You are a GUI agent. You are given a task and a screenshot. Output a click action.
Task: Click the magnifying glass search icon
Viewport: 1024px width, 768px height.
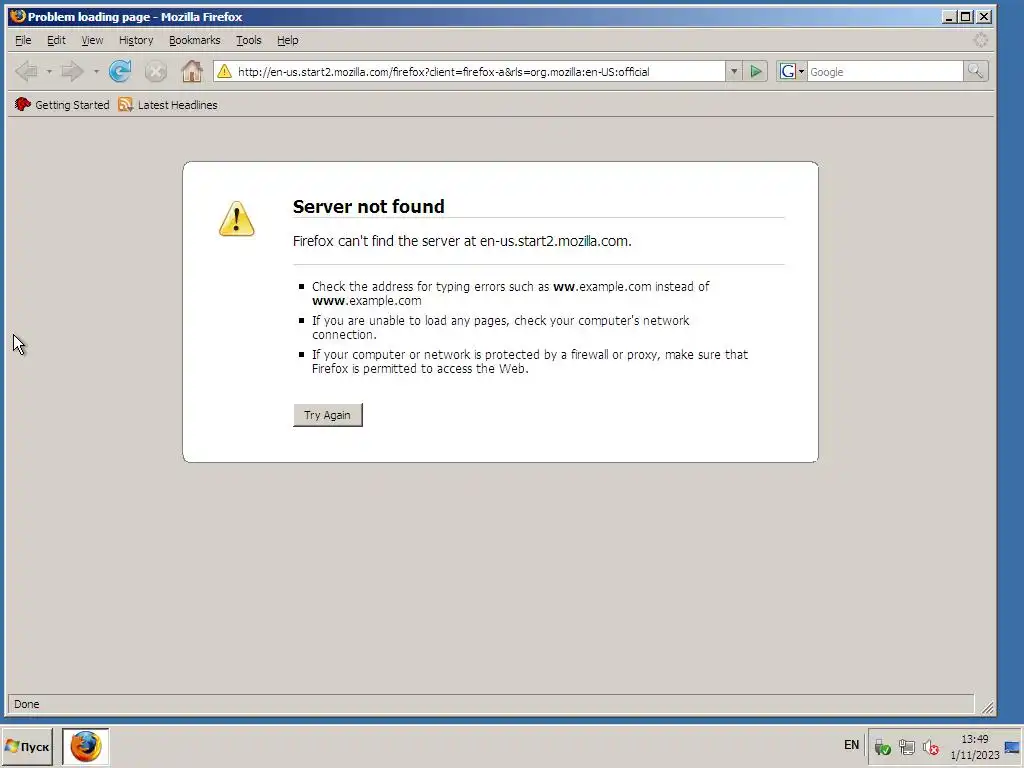(x=976, y=71)
